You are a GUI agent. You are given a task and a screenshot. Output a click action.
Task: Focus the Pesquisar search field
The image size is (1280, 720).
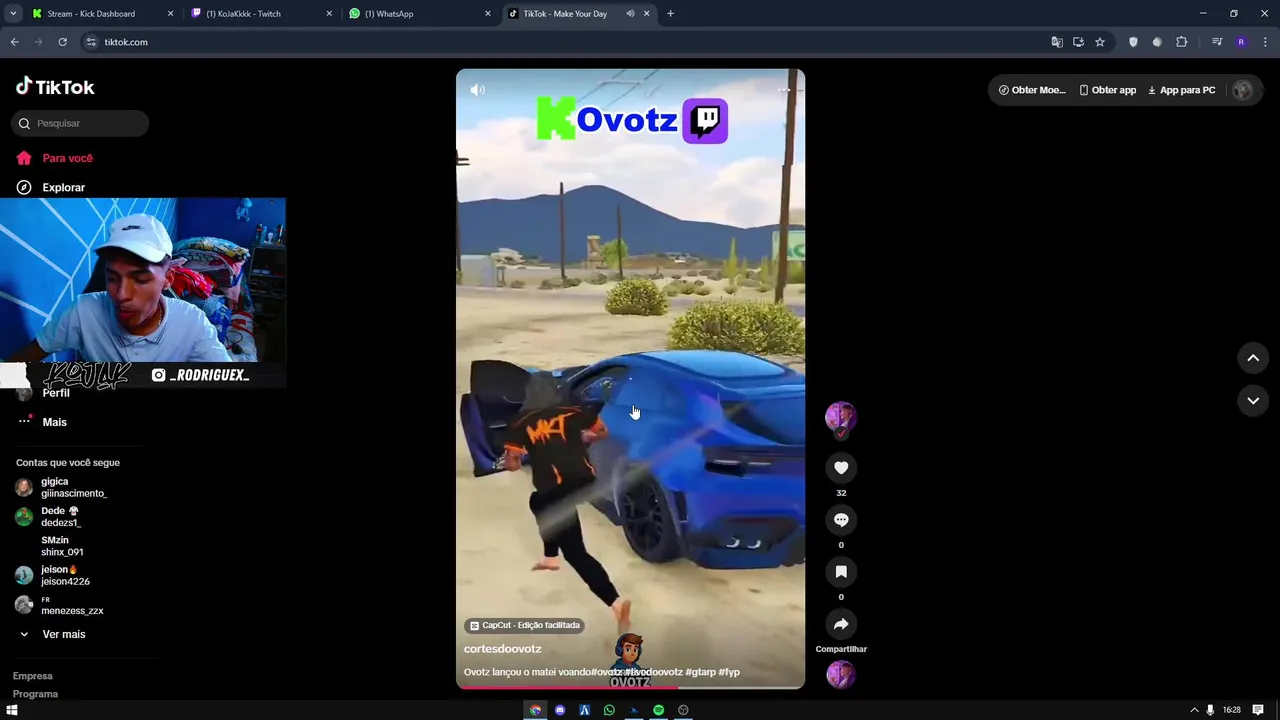(80, 123)
